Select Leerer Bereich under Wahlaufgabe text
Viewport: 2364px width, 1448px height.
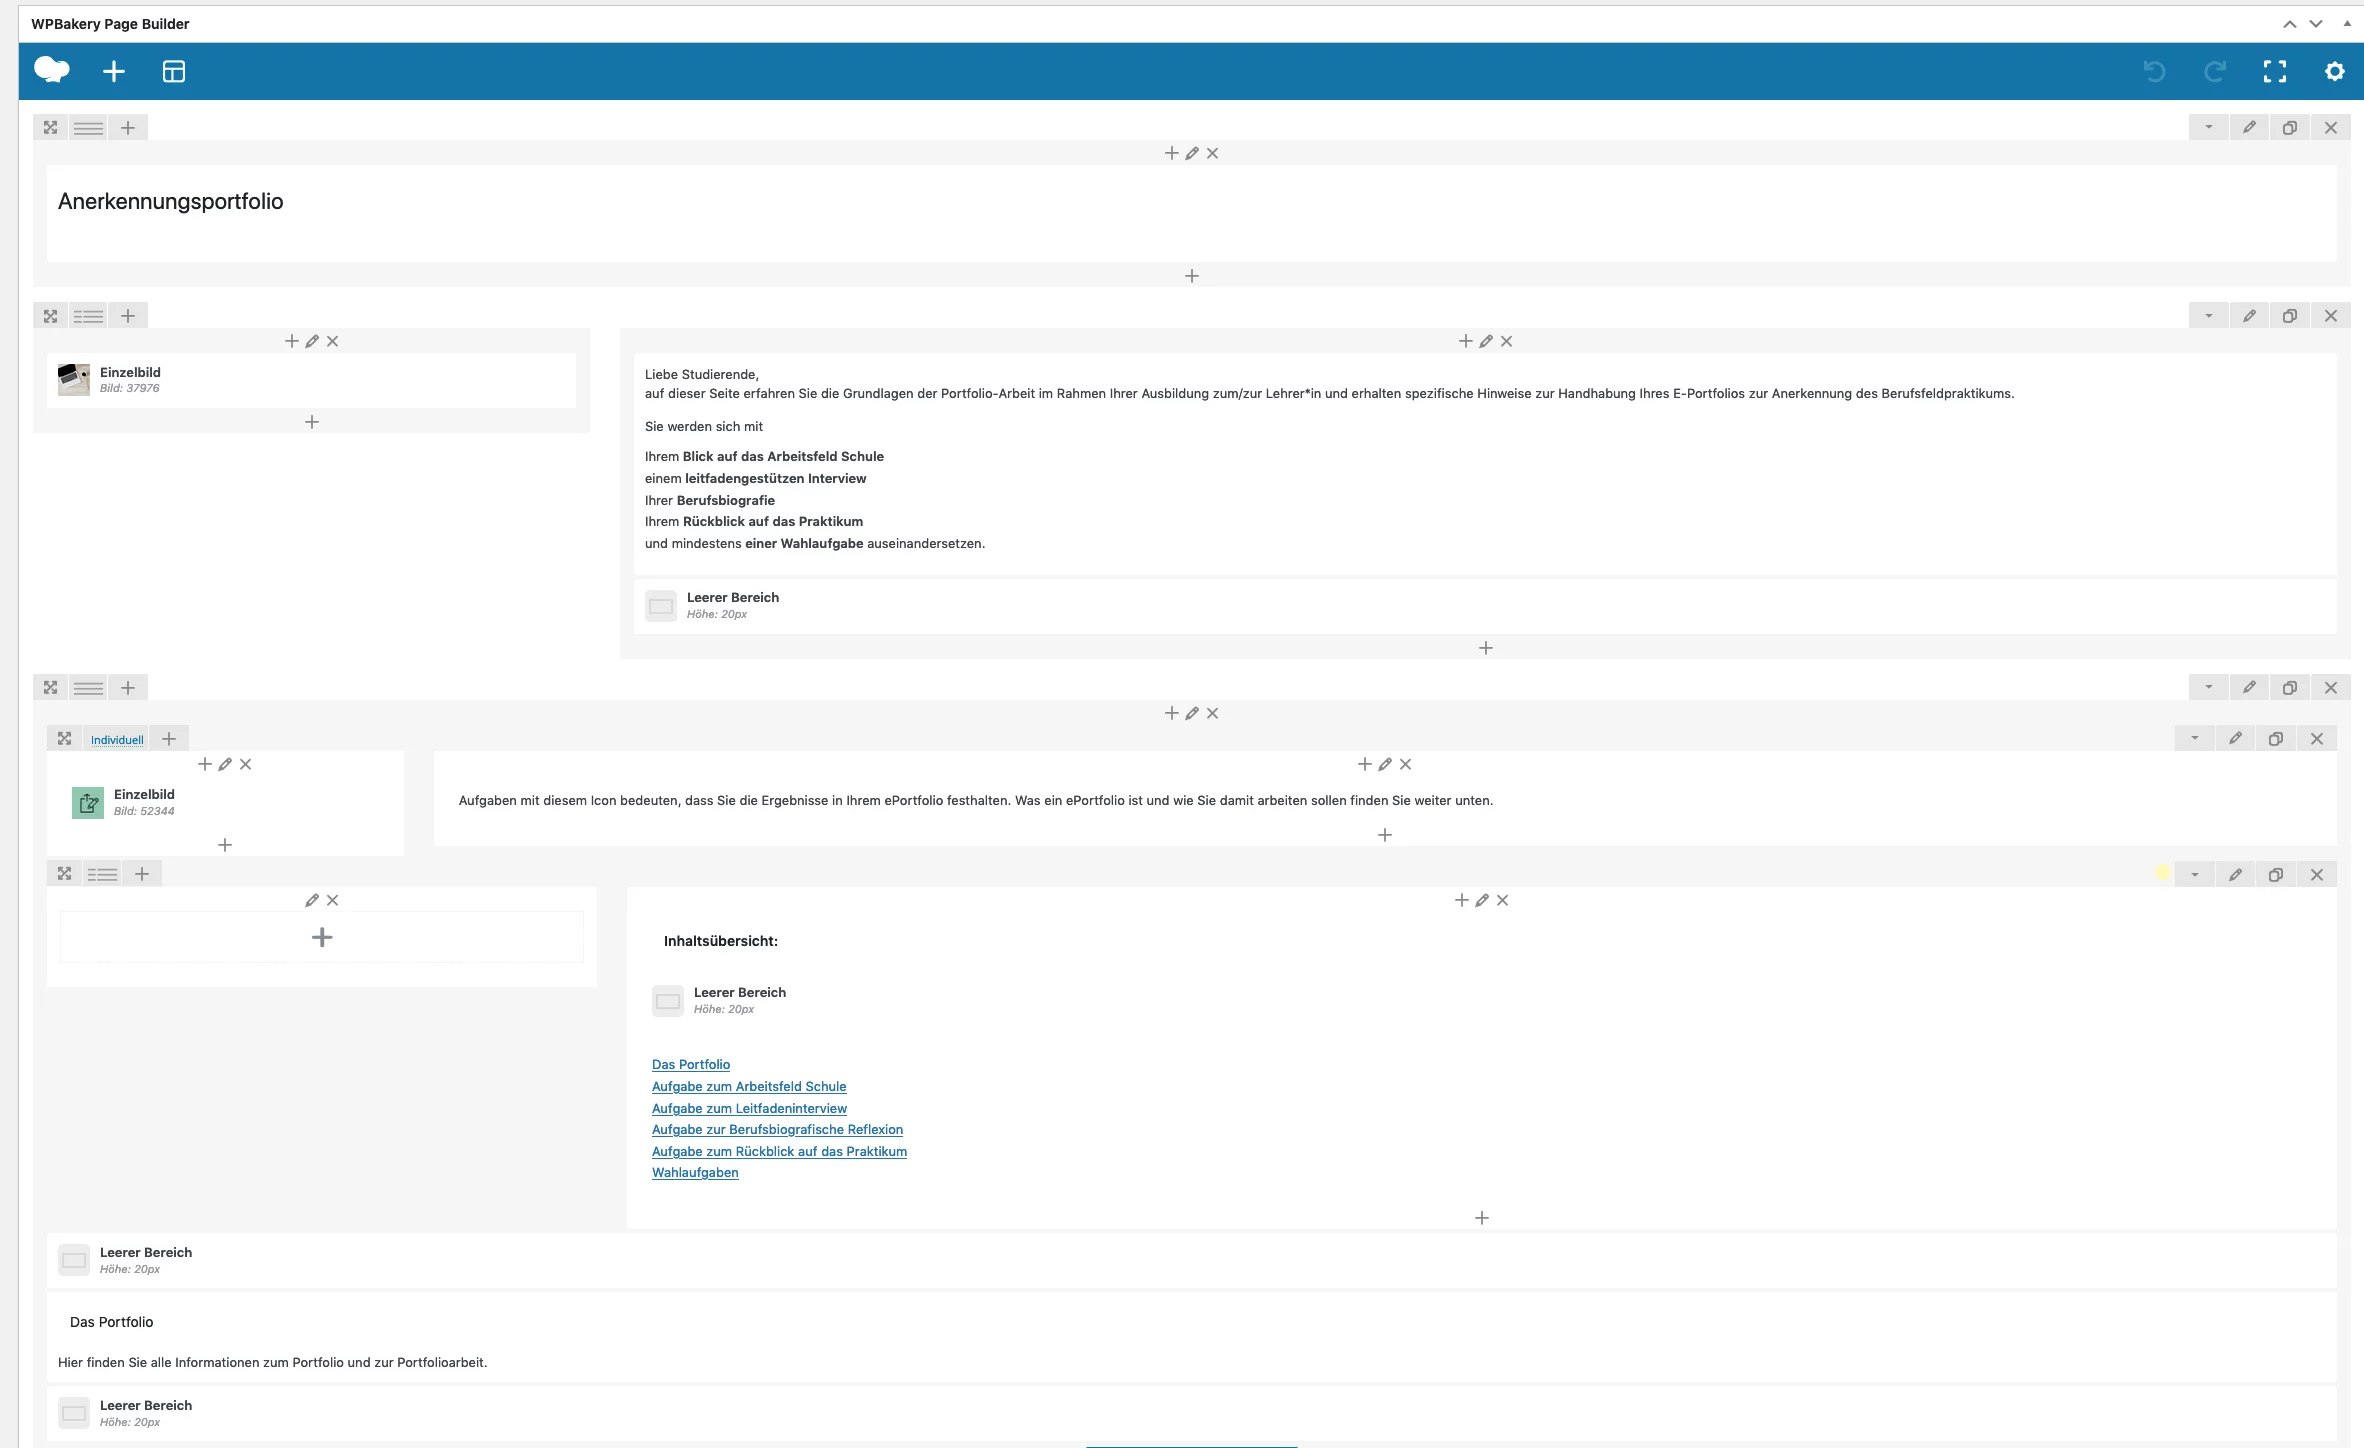1485,605
